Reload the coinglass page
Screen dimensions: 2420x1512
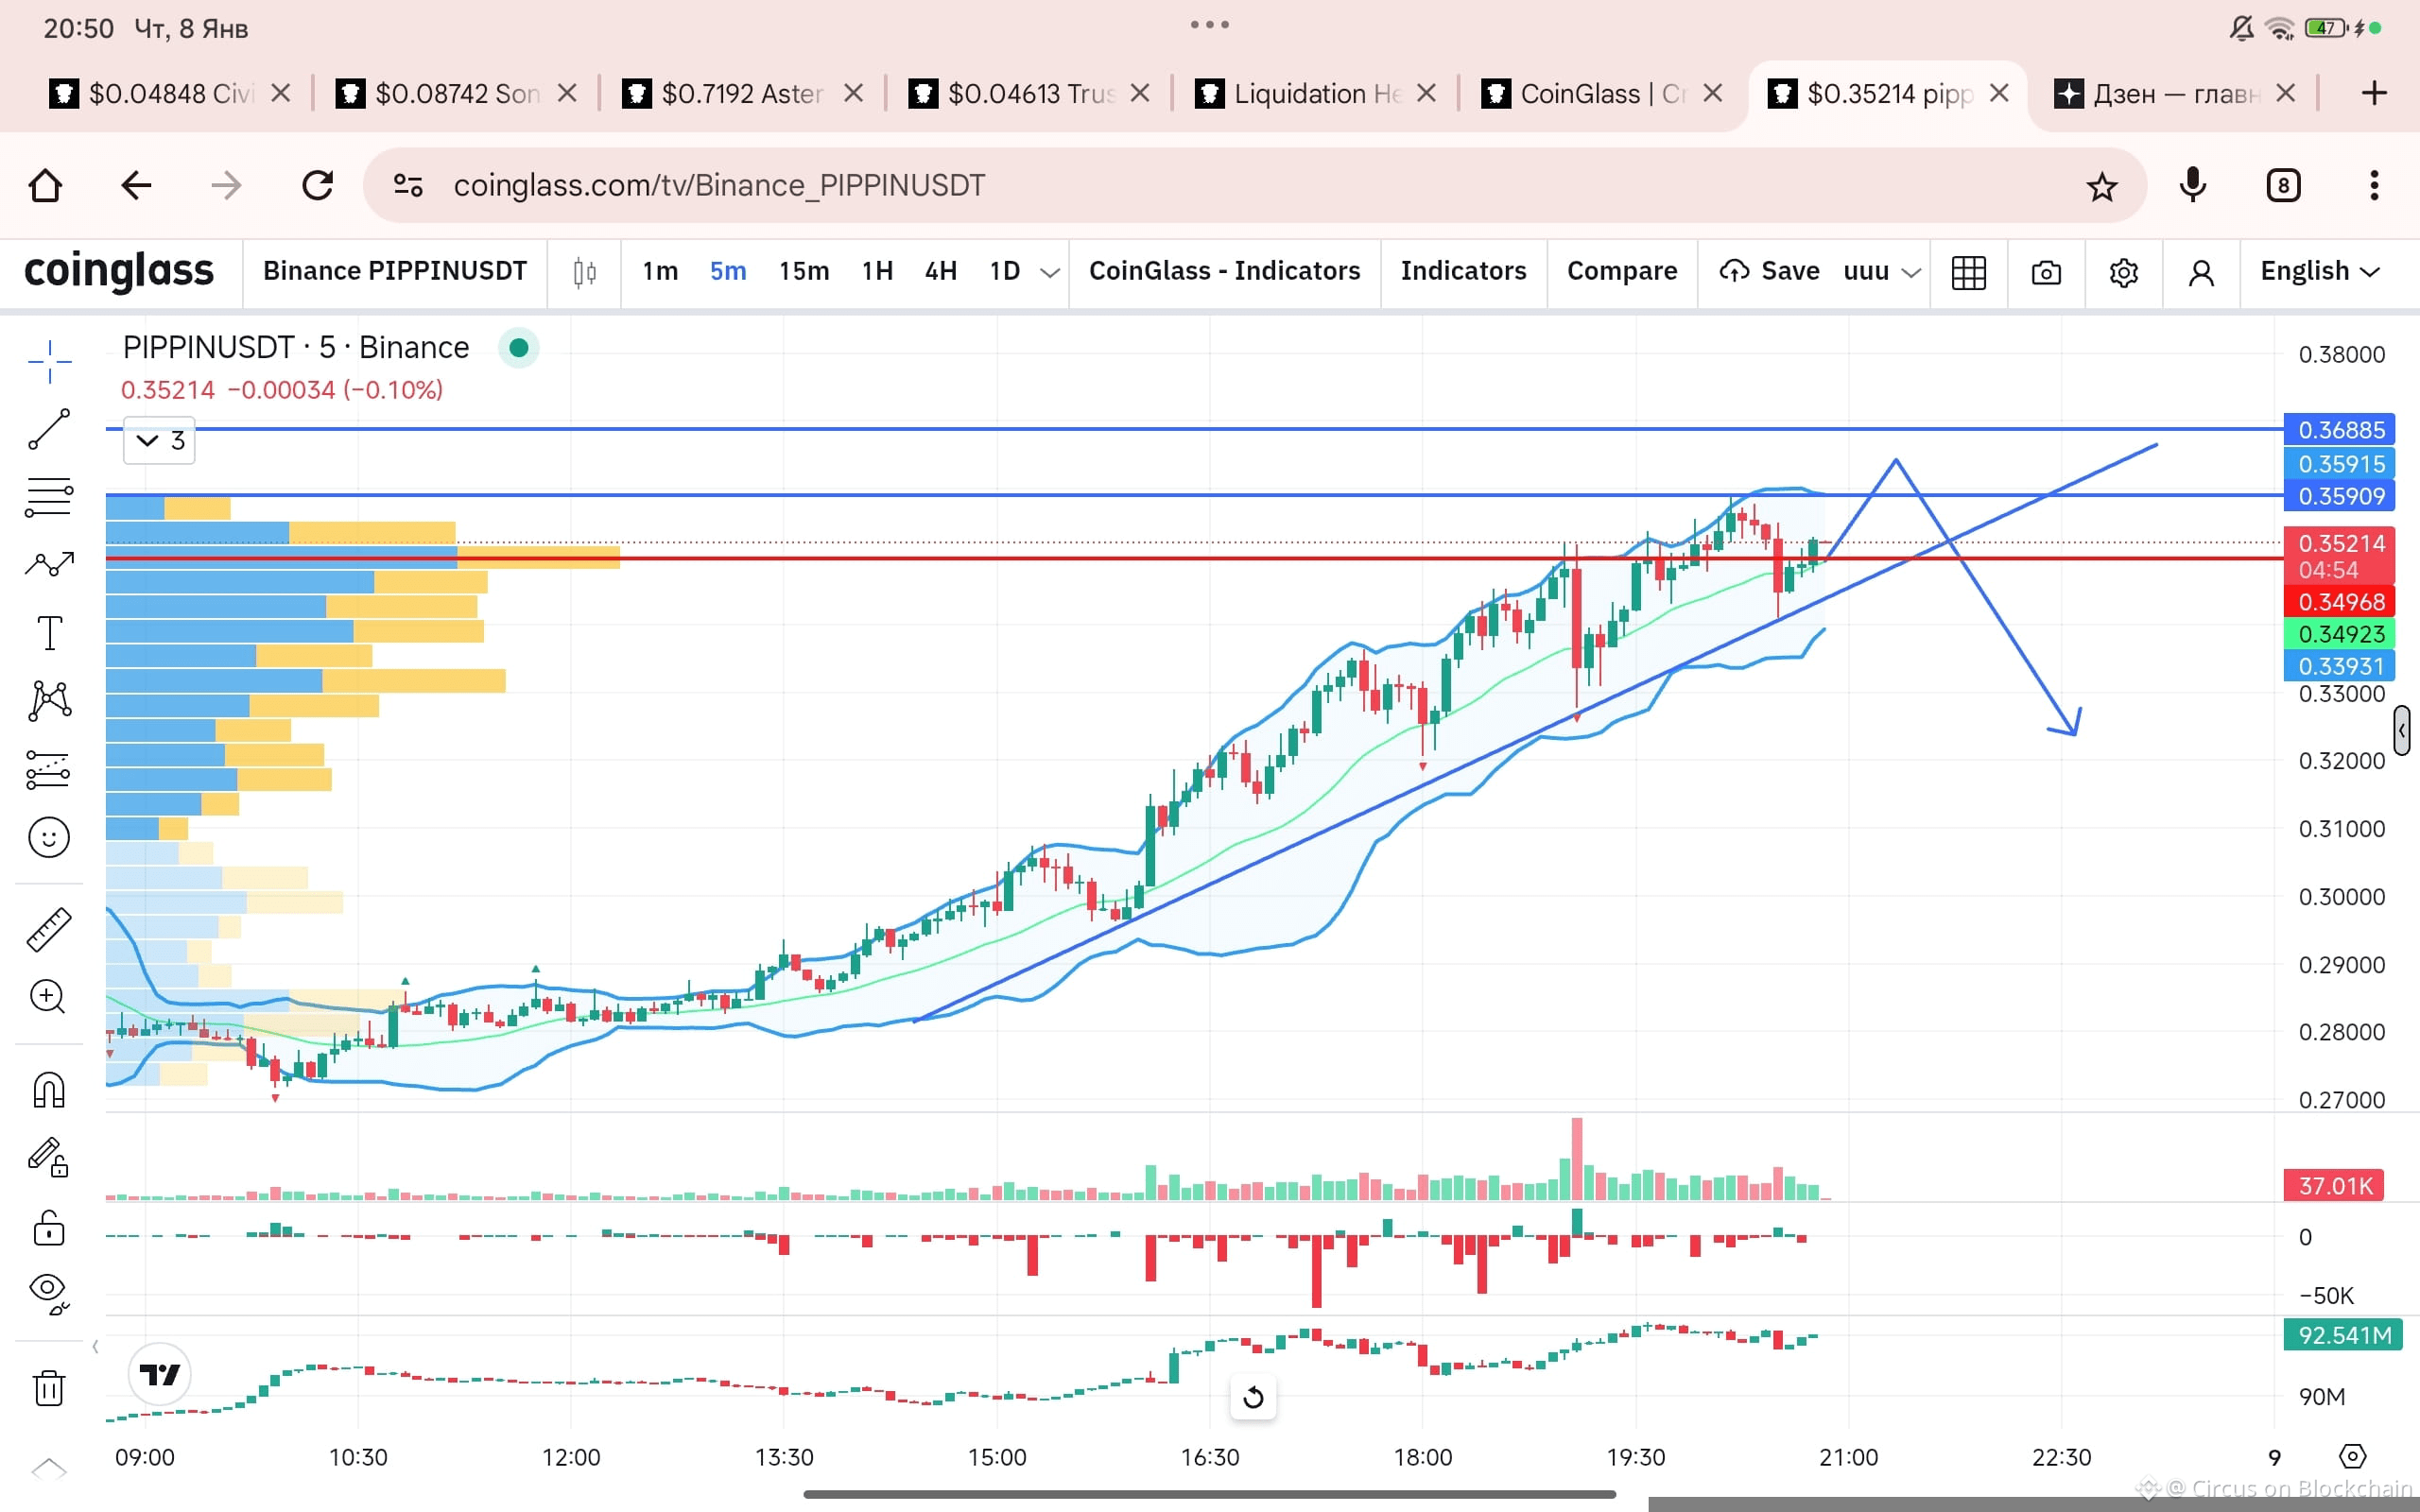coord(318,185)
